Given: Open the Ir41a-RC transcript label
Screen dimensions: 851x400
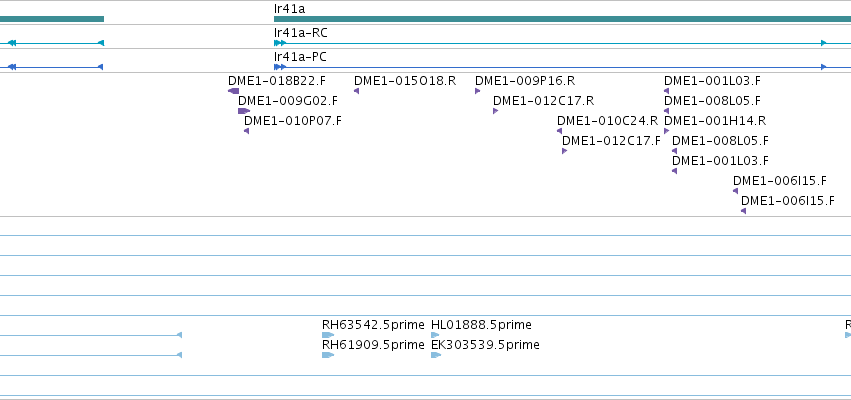Looking at the screenshot, I should [x=301, y=33].
